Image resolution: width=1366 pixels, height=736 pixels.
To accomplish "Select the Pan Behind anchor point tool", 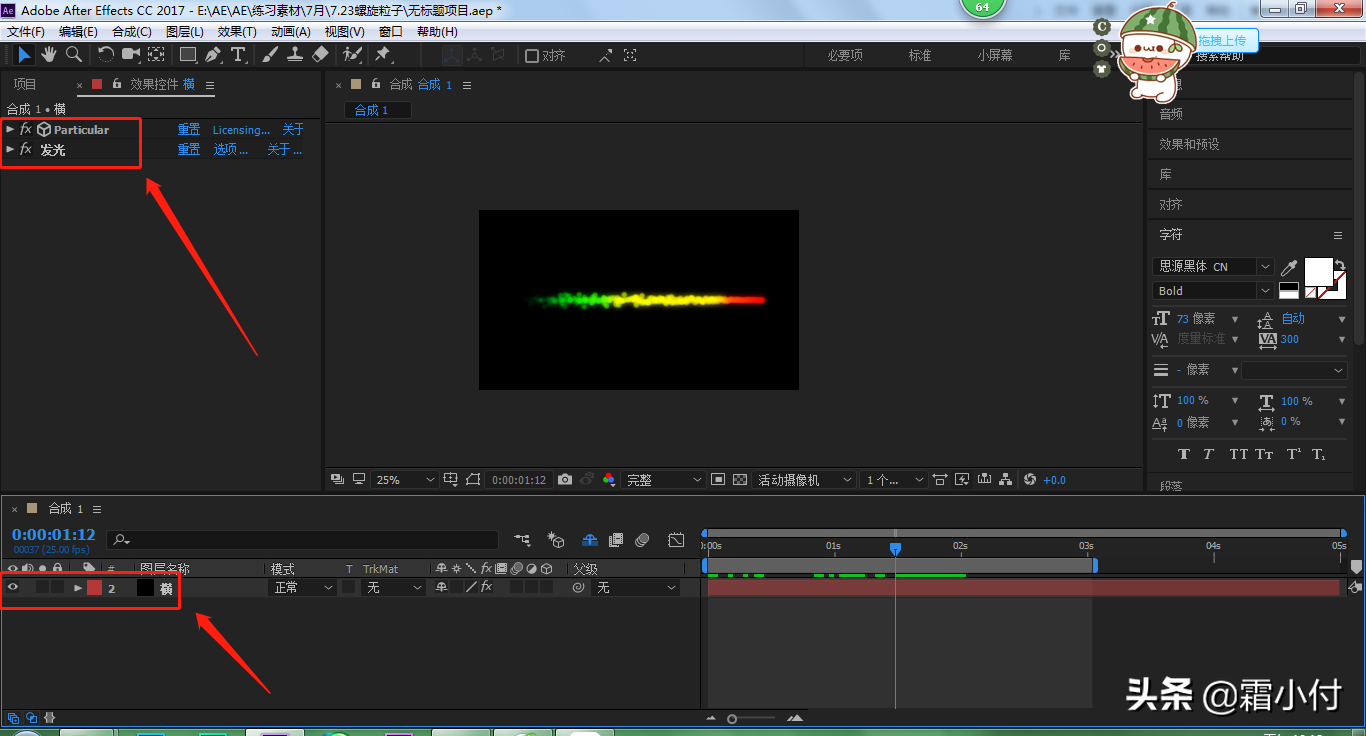I will [156, 54].
